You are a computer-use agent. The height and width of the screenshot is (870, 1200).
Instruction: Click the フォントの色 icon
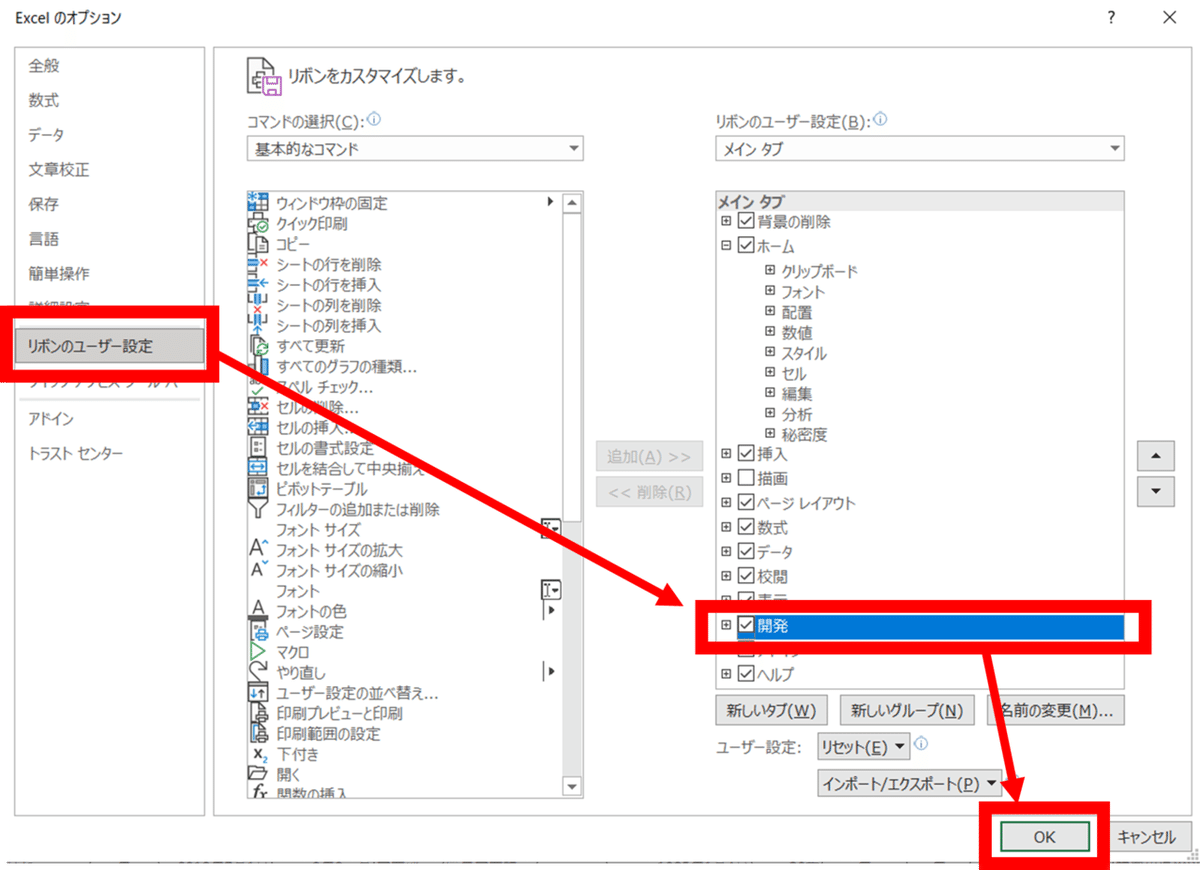point(257,611)
